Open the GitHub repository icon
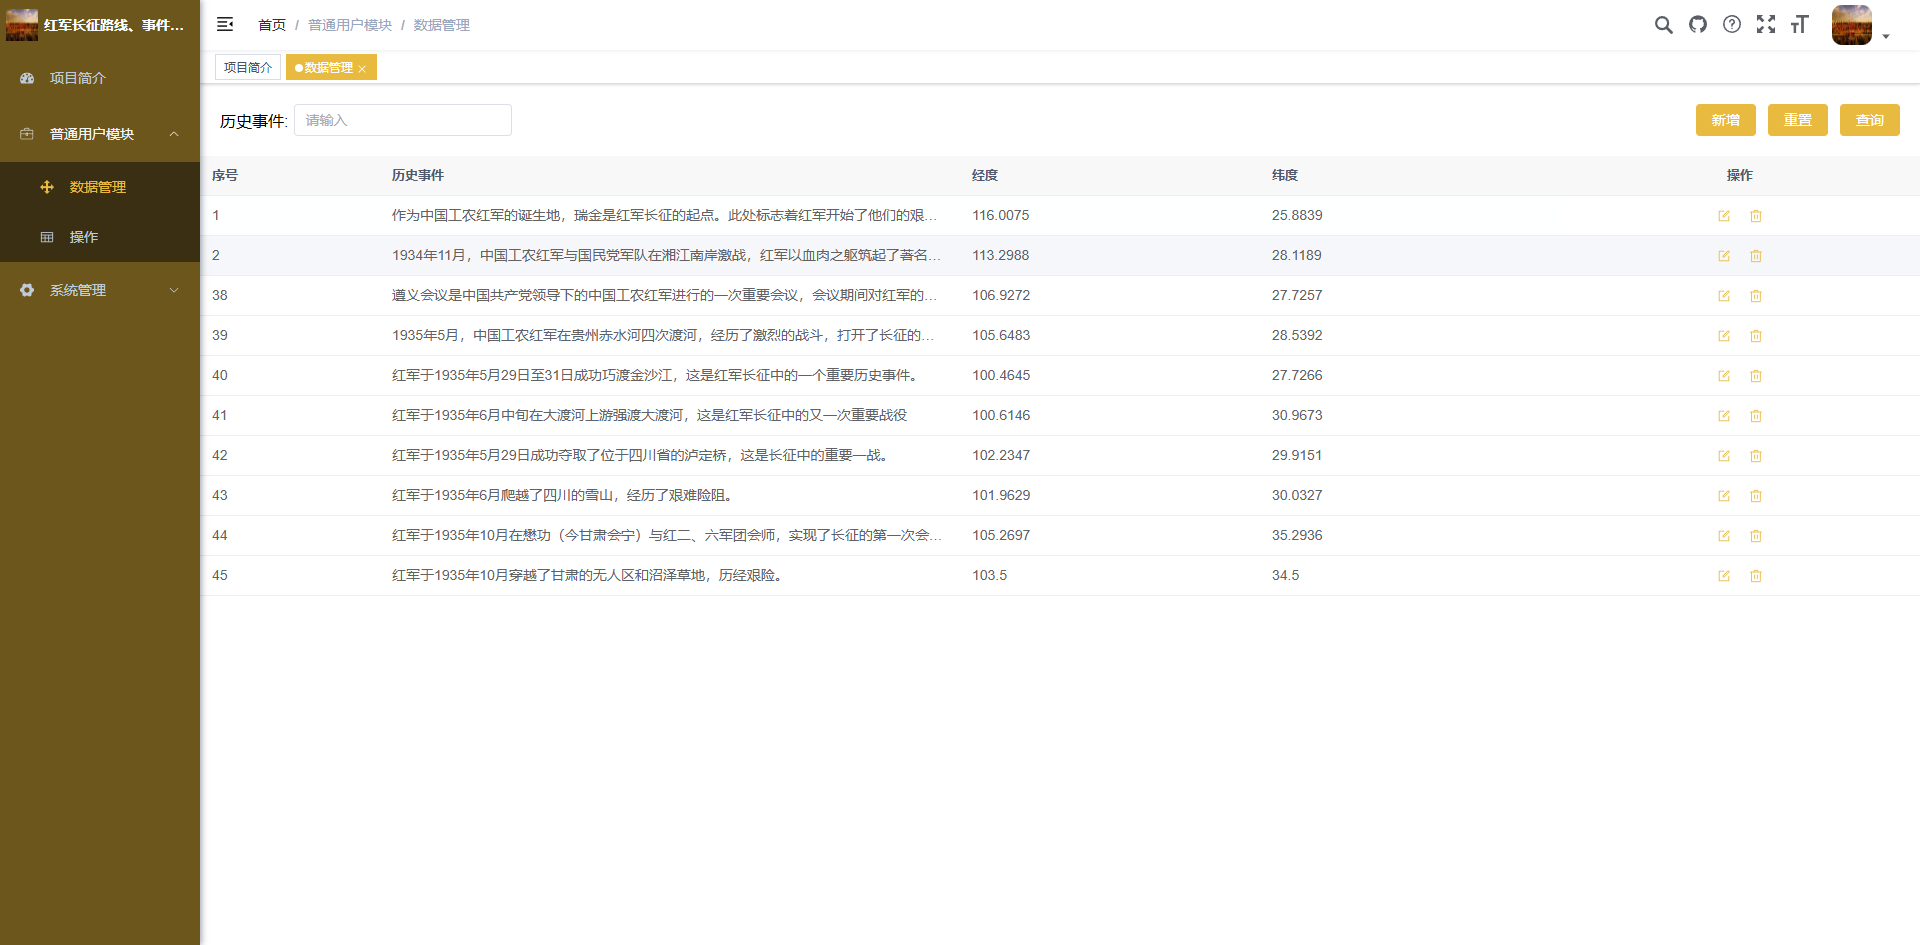 point(1697,25)
